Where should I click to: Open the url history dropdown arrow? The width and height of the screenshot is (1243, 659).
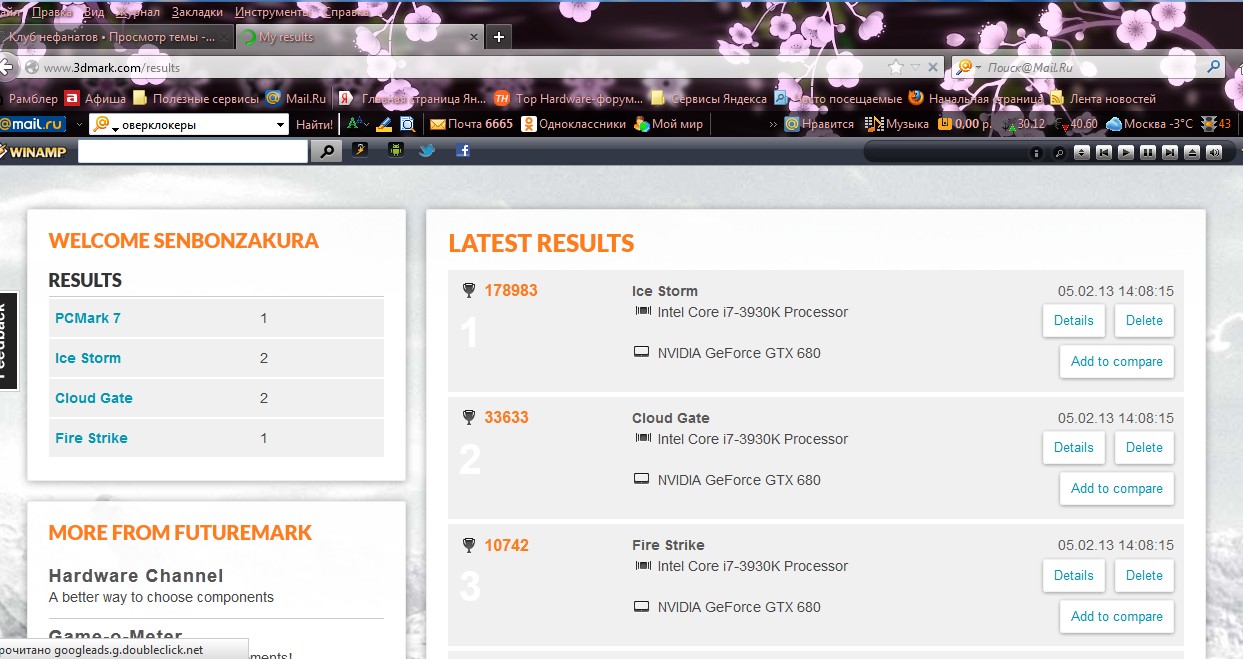click(915, 67)
